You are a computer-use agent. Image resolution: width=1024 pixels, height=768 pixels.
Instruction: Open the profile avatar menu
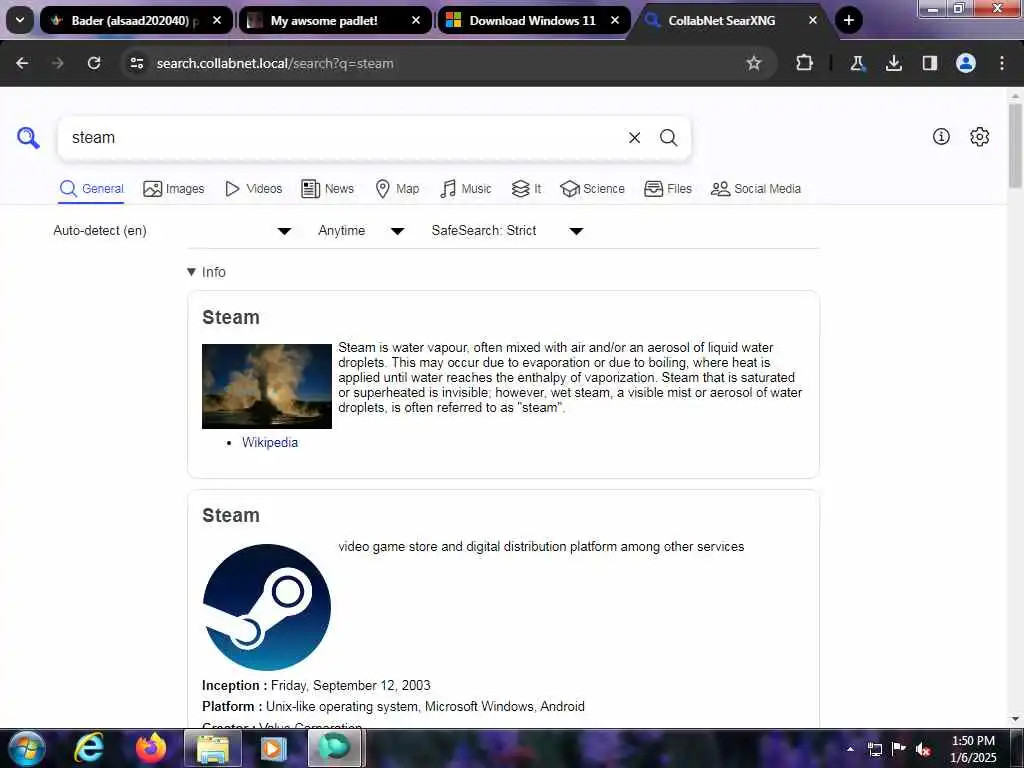click(x=966, y=63)
